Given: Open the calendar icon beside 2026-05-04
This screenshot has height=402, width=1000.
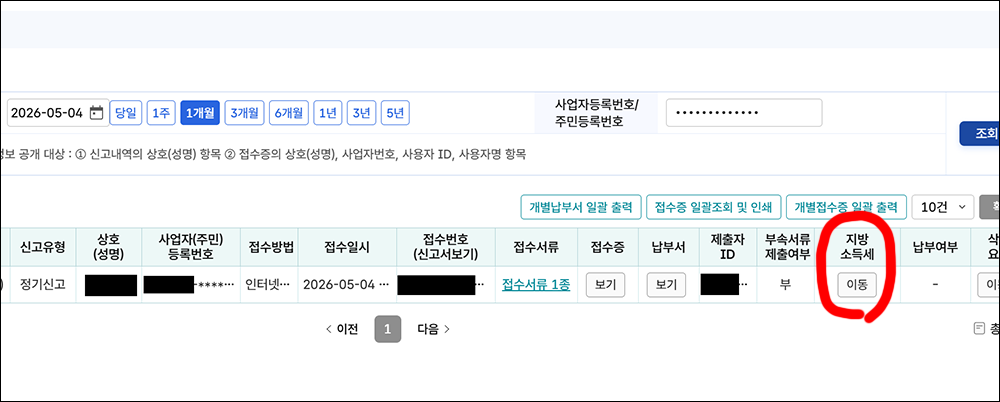Looking at the screenshot, I should click(96, 113).
